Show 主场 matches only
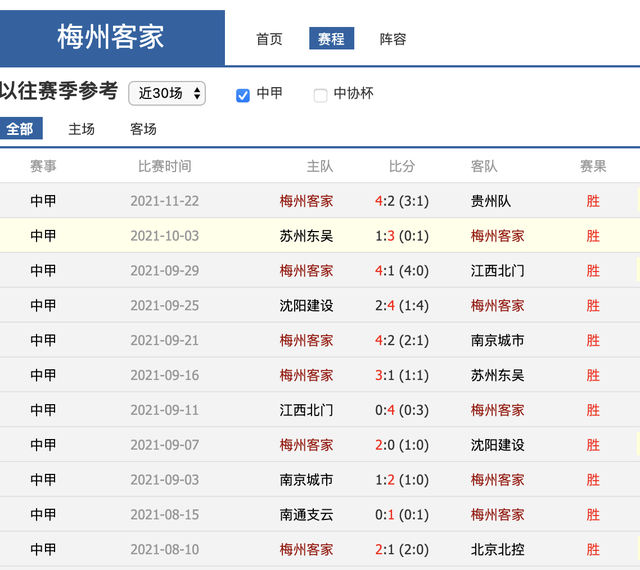 pyautogui.click(x=81, y=129)
